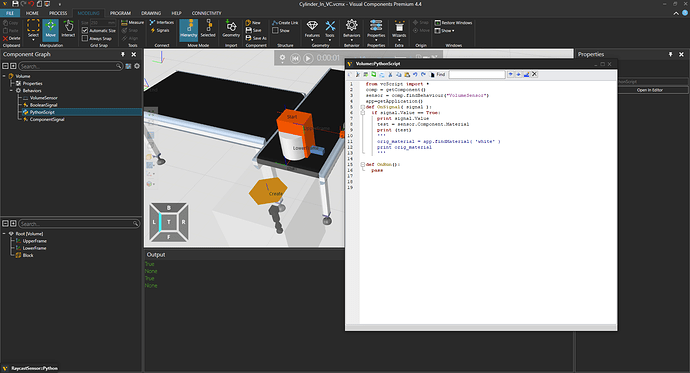The image size is (690, 373).
Task: Open Component Graph settings gear
Action: [x=137, y=66]
